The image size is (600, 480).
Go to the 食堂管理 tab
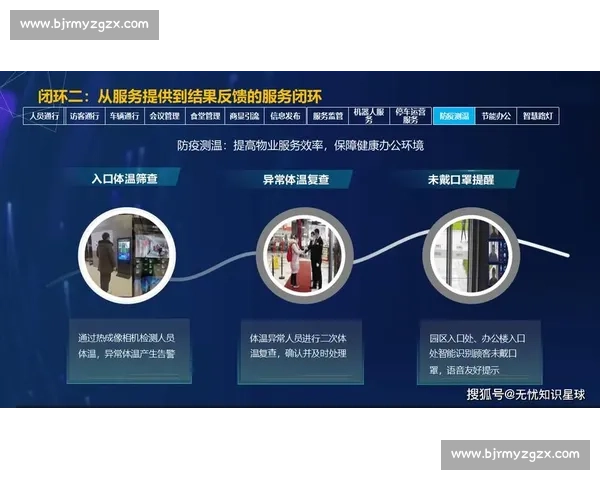tap(205, 116)
